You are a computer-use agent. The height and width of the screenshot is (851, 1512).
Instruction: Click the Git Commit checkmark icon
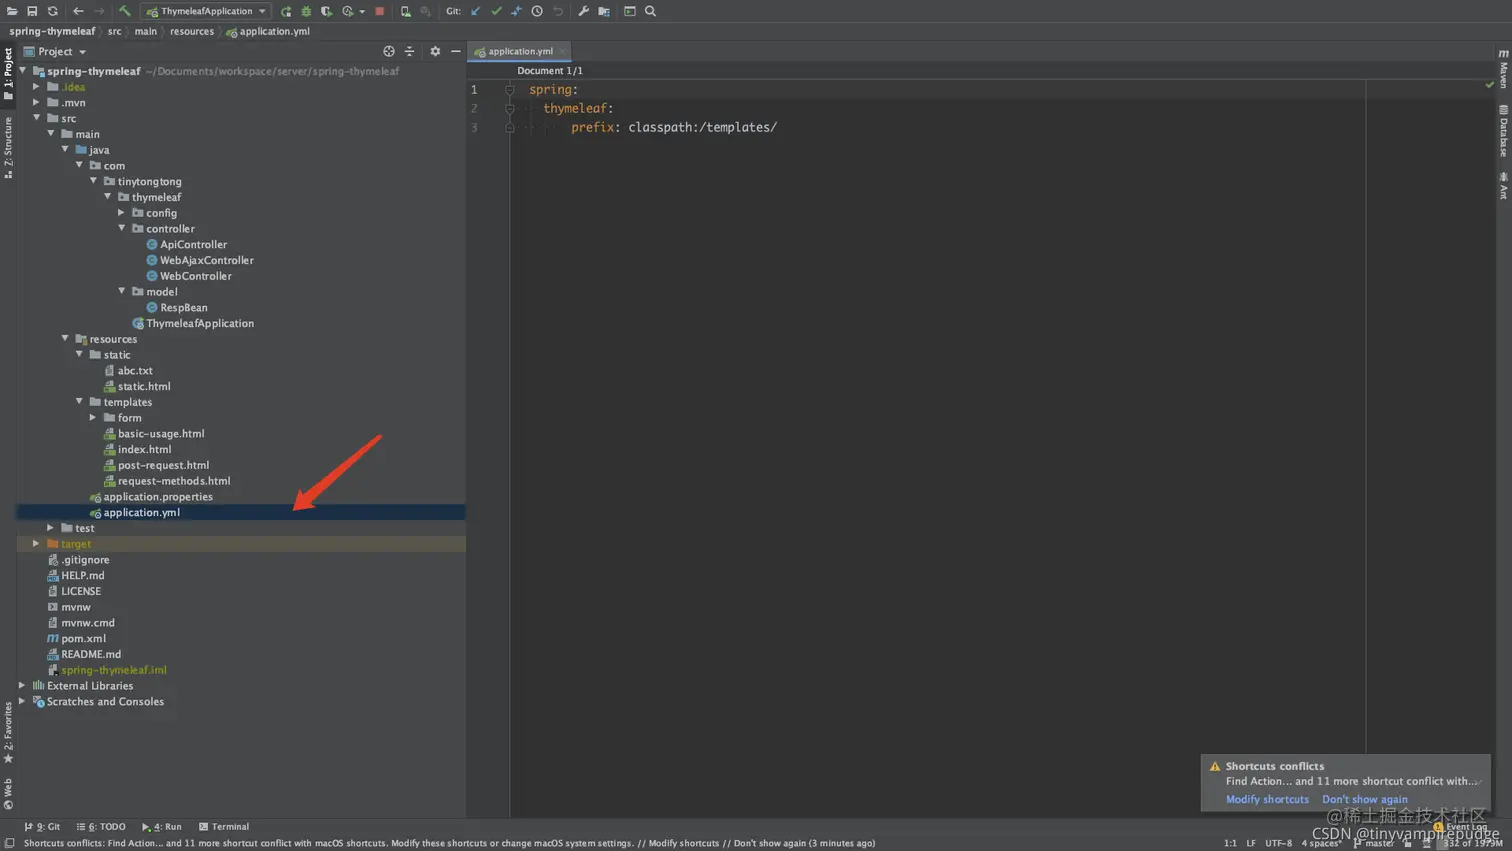(x=496, y=11)
